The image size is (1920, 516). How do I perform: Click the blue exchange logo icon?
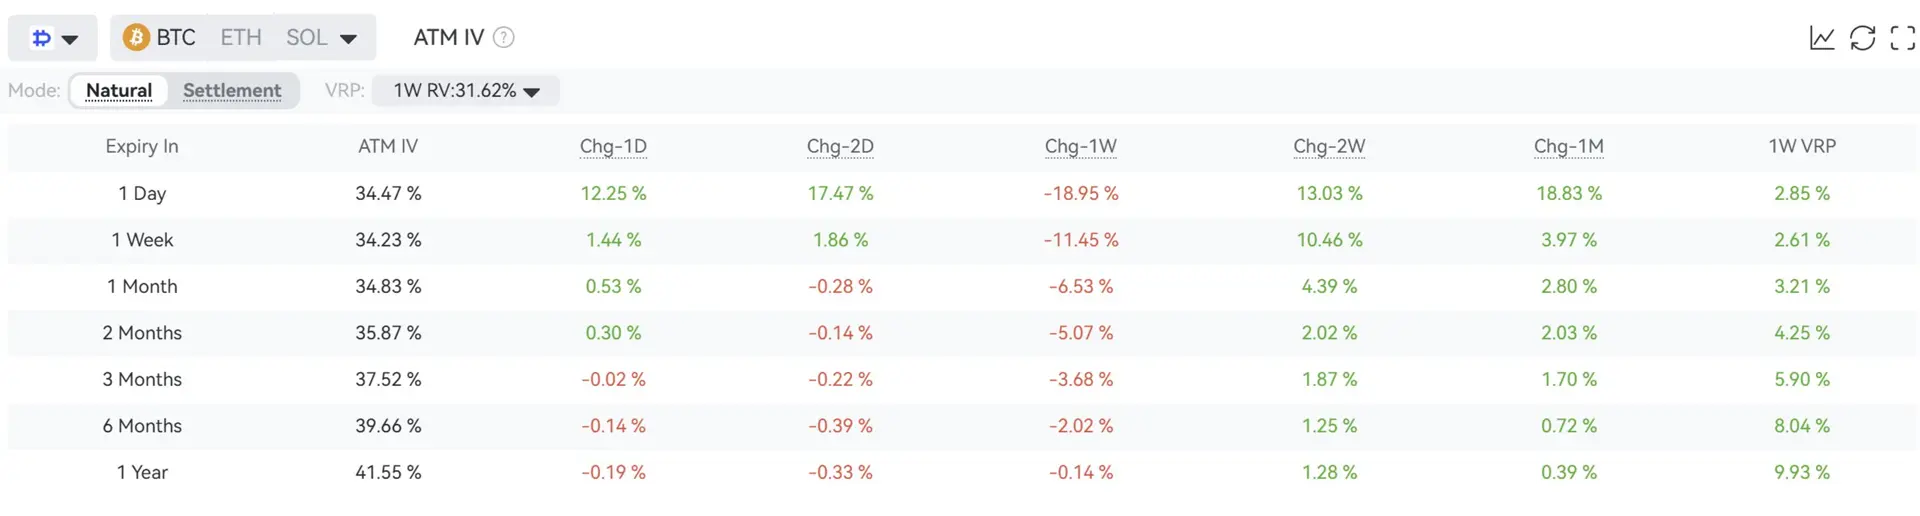(41, 38)
